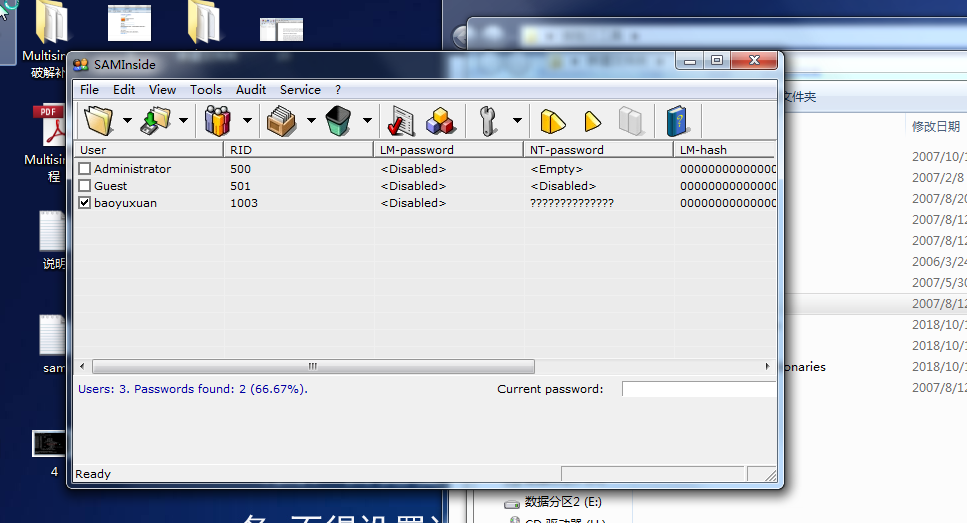Open the Edit menu
Image resolution: width=967 pixels, height=523 pixels.
click(124, 89)
